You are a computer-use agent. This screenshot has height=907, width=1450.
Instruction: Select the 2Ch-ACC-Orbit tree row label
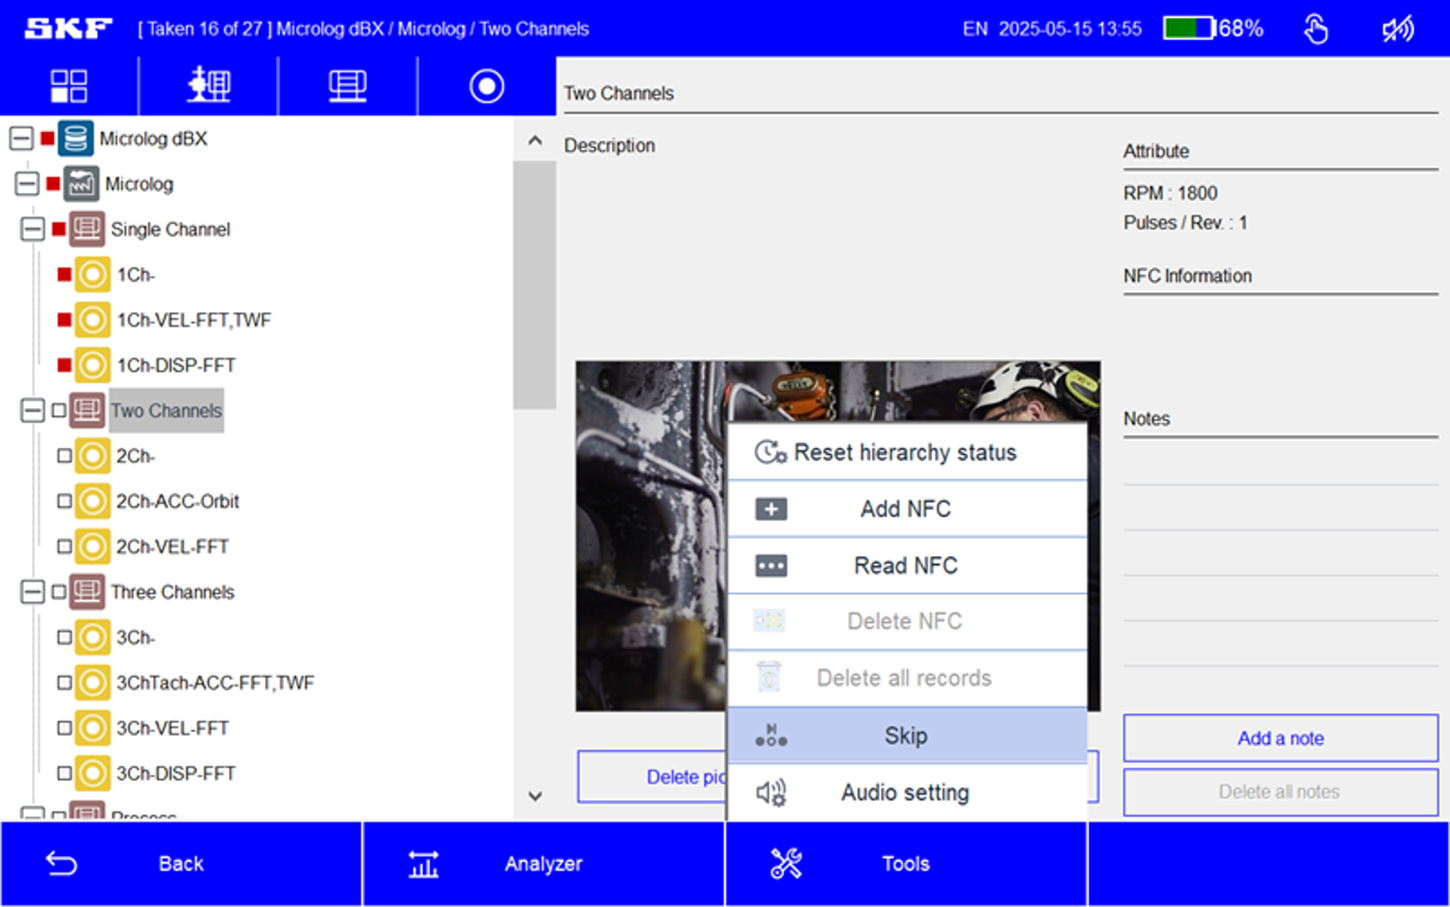(177, 501)
